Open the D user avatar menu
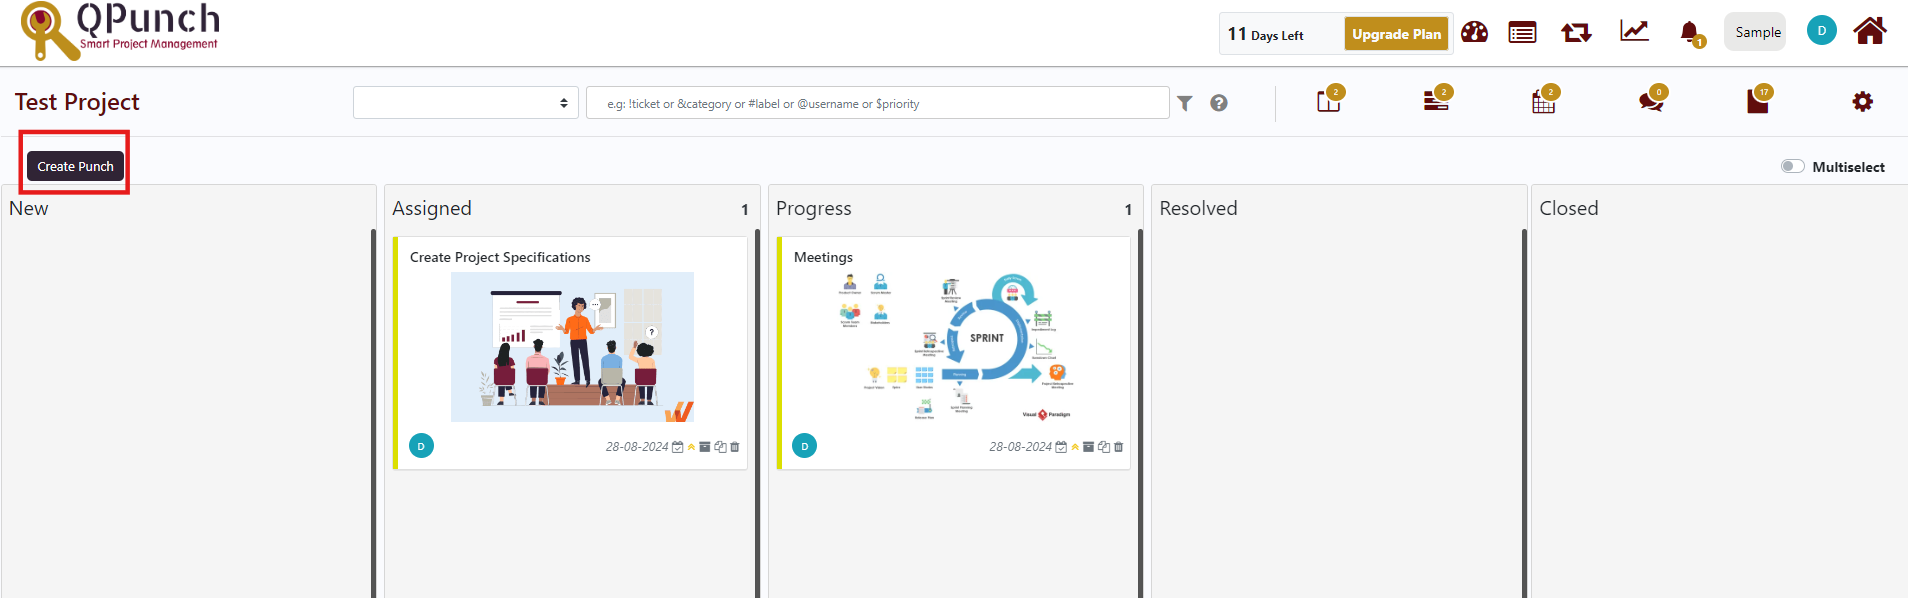Image resolution: width=1908 pixels, height=598 pixels. point(1821,31)
